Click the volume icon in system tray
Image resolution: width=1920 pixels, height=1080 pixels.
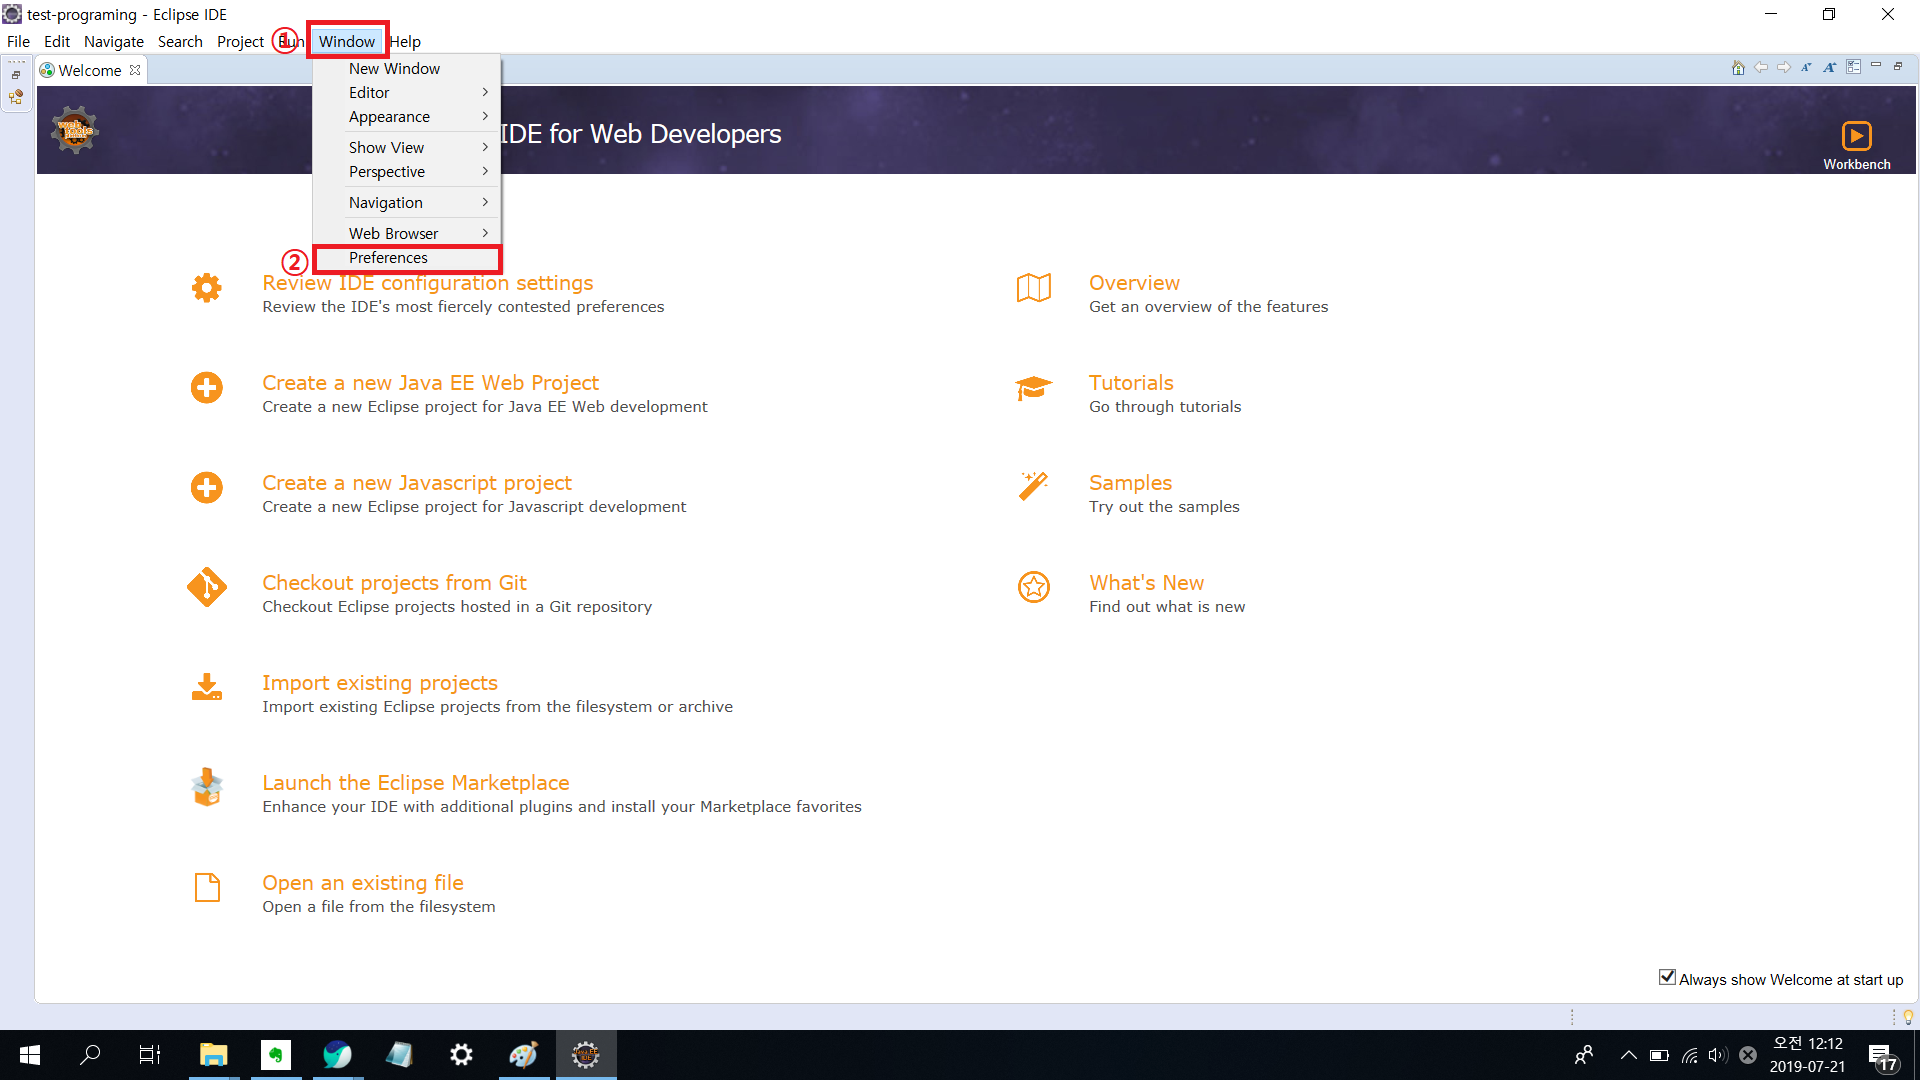(x=1717, y=1055)
